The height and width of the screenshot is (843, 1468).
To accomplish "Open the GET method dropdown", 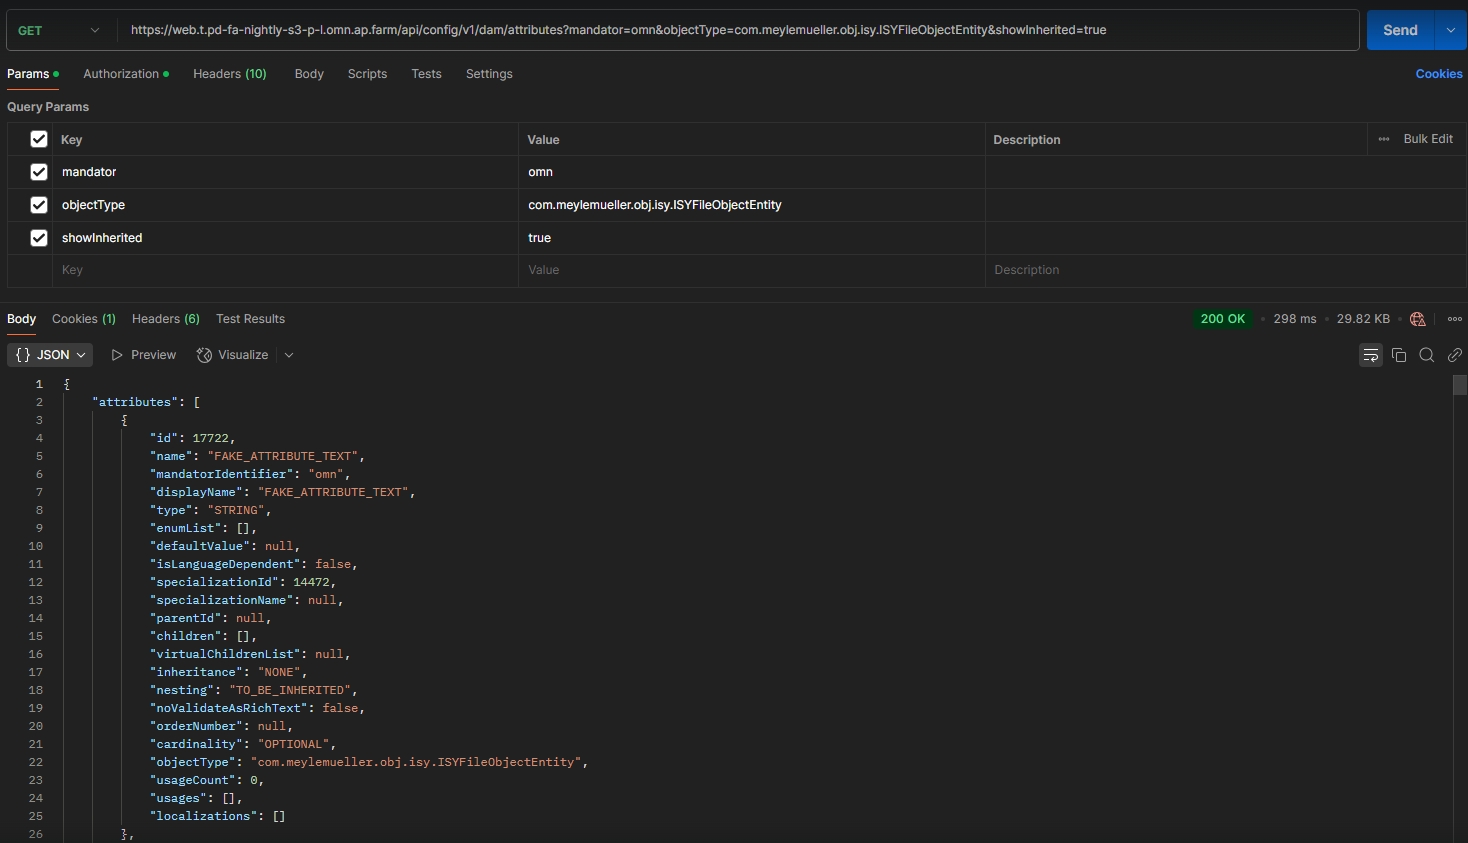I will pos(60,30).
